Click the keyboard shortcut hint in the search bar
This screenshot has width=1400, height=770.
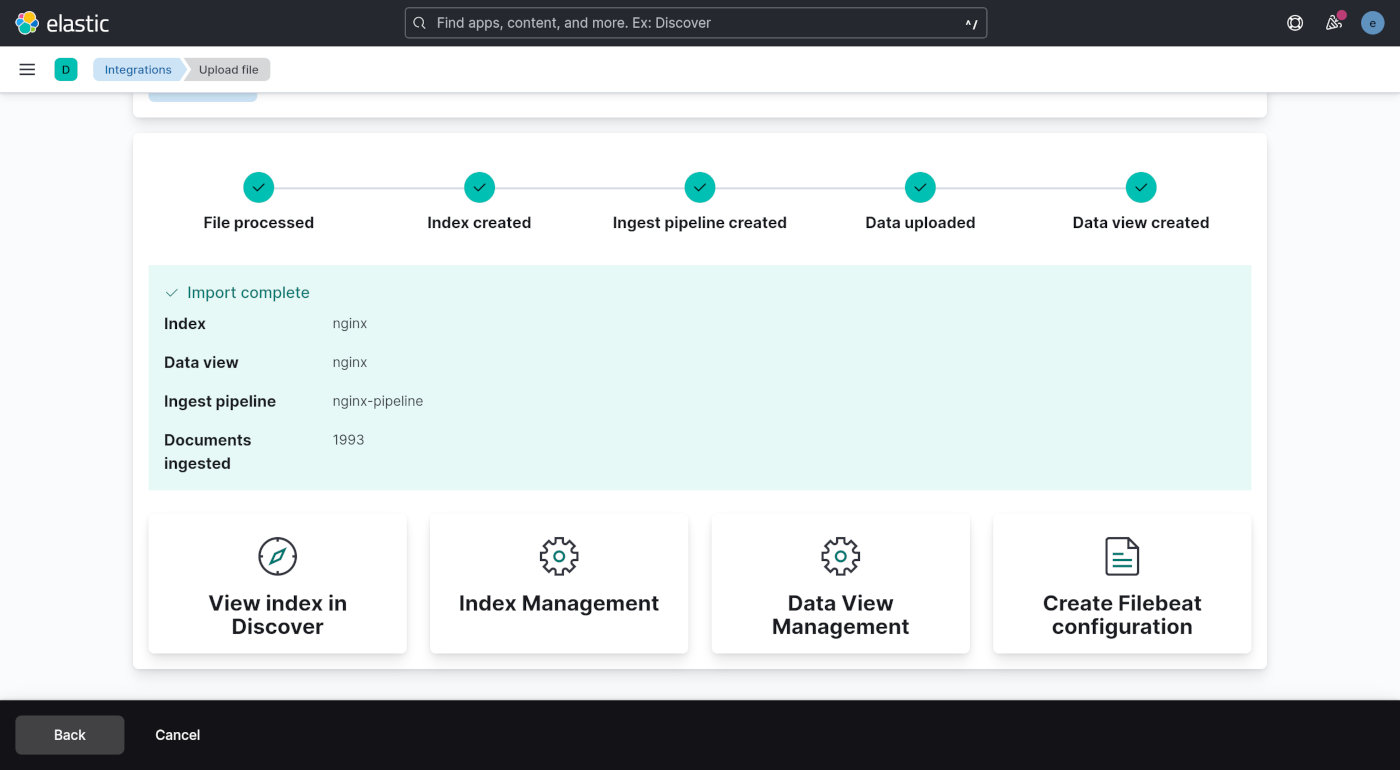point(968,22)
